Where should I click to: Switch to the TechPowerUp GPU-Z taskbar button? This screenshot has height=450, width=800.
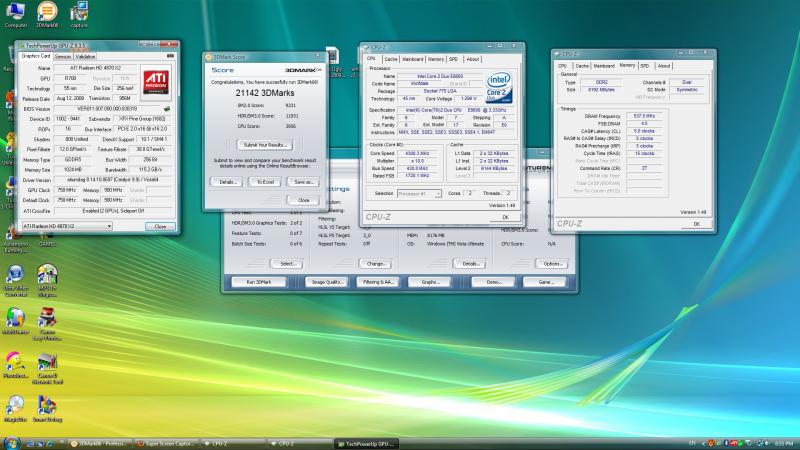[366, 444]
